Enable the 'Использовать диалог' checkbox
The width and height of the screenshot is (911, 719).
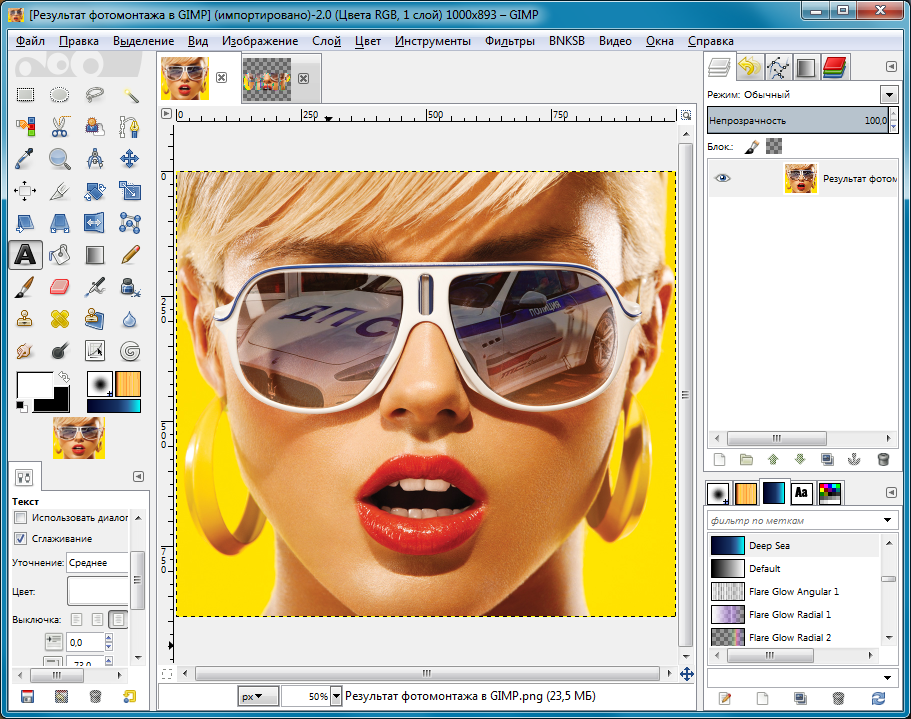click(x=21, y=518)
